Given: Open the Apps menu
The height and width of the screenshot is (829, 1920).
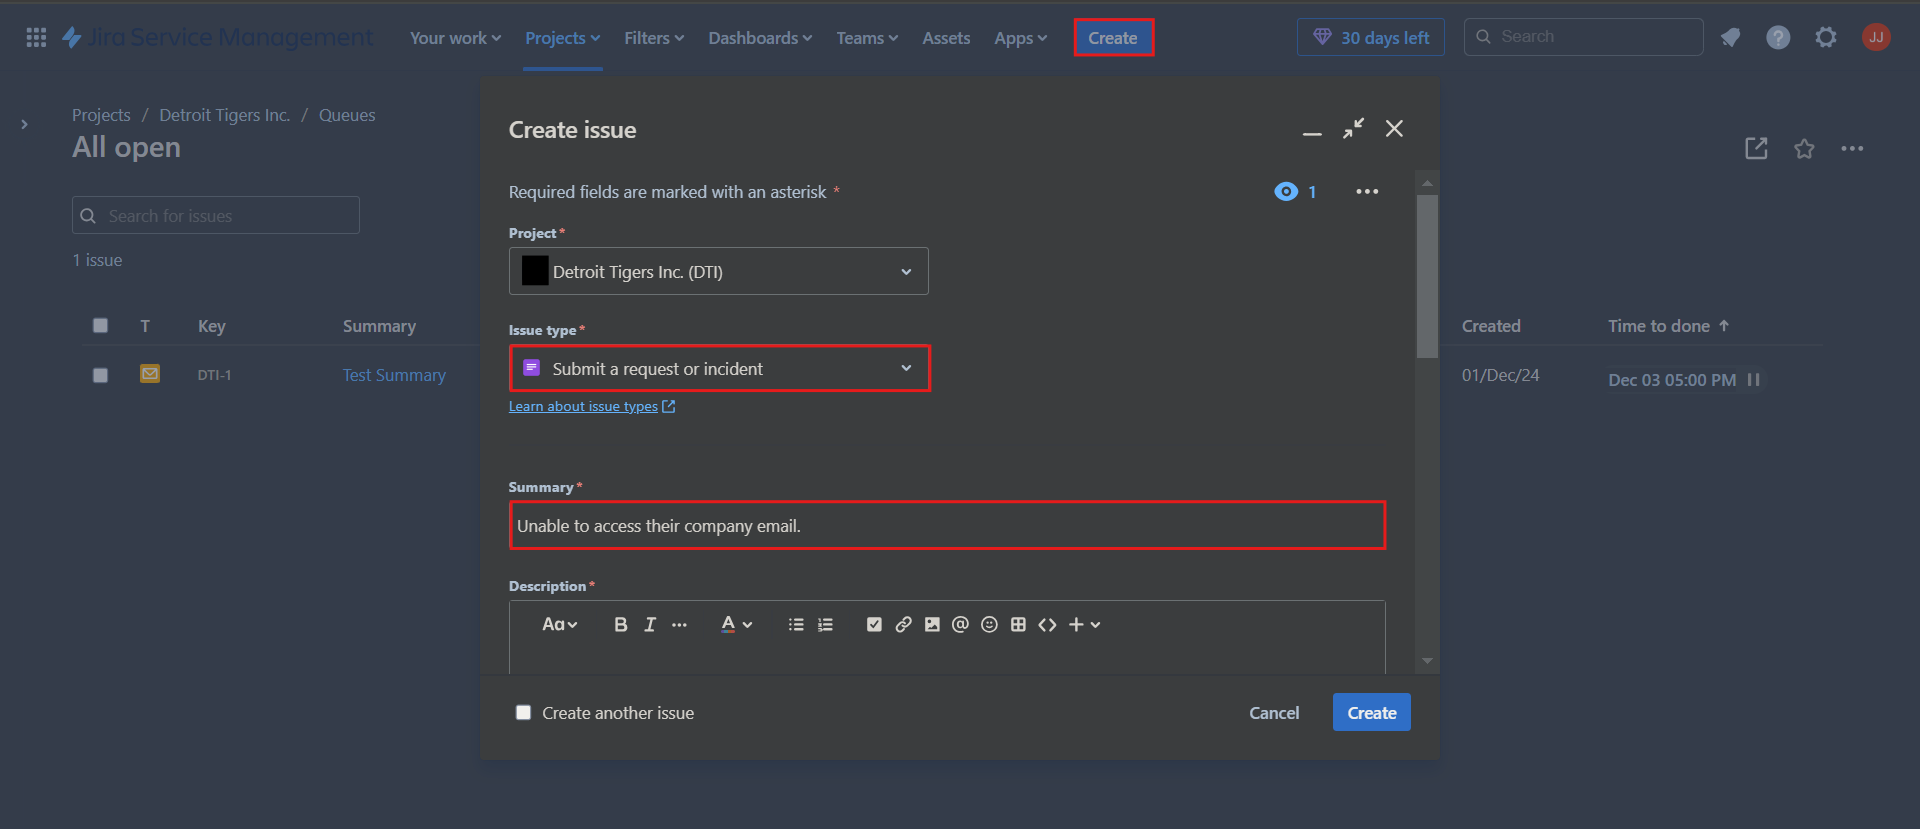Looking at the screenshot, I should (1020, 38).
